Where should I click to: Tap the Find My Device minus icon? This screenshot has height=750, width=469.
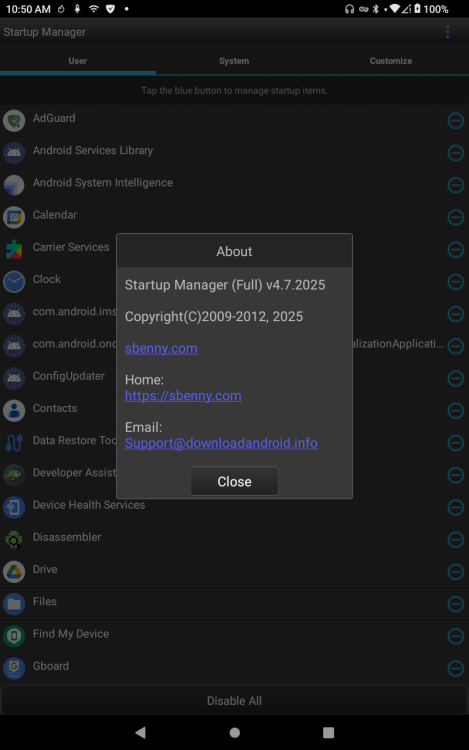tap(456, 636)
